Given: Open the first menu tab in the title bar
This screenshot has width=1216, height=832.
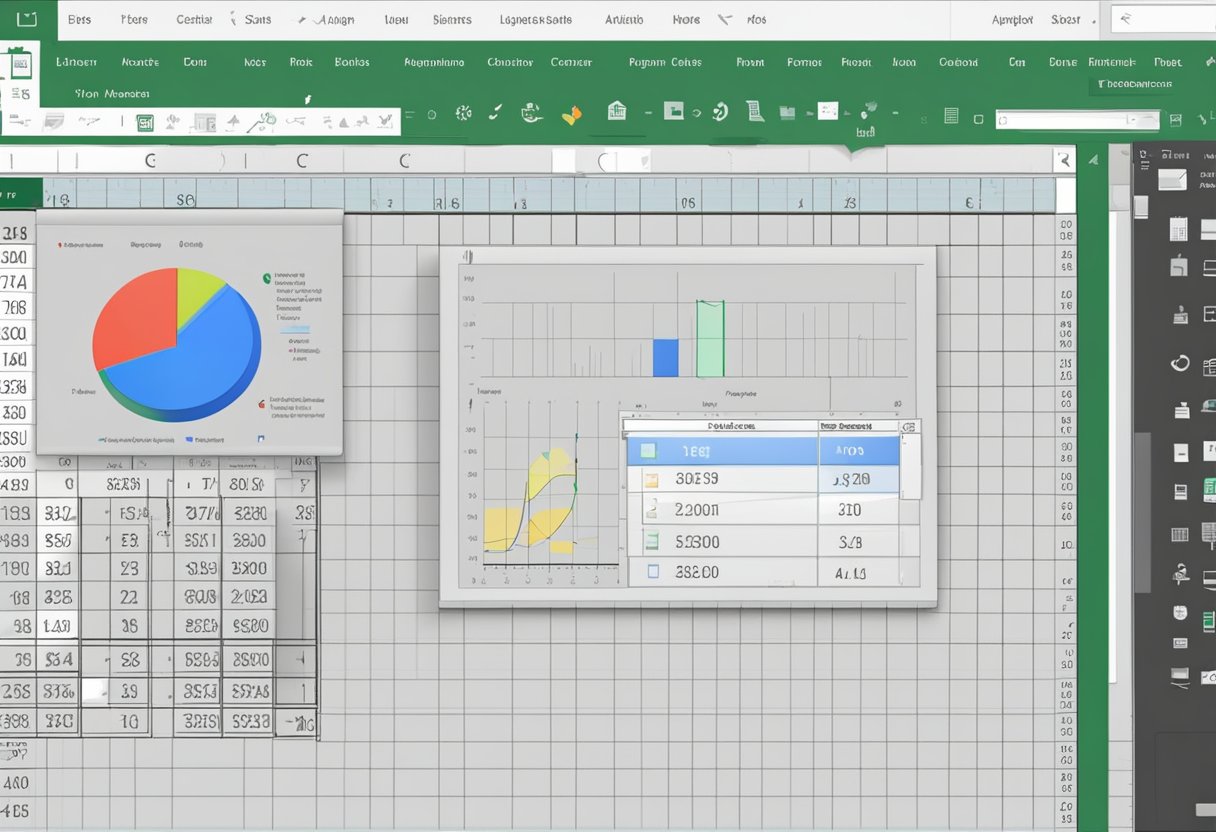Looking at the screenshot, I should coord(79,20).
